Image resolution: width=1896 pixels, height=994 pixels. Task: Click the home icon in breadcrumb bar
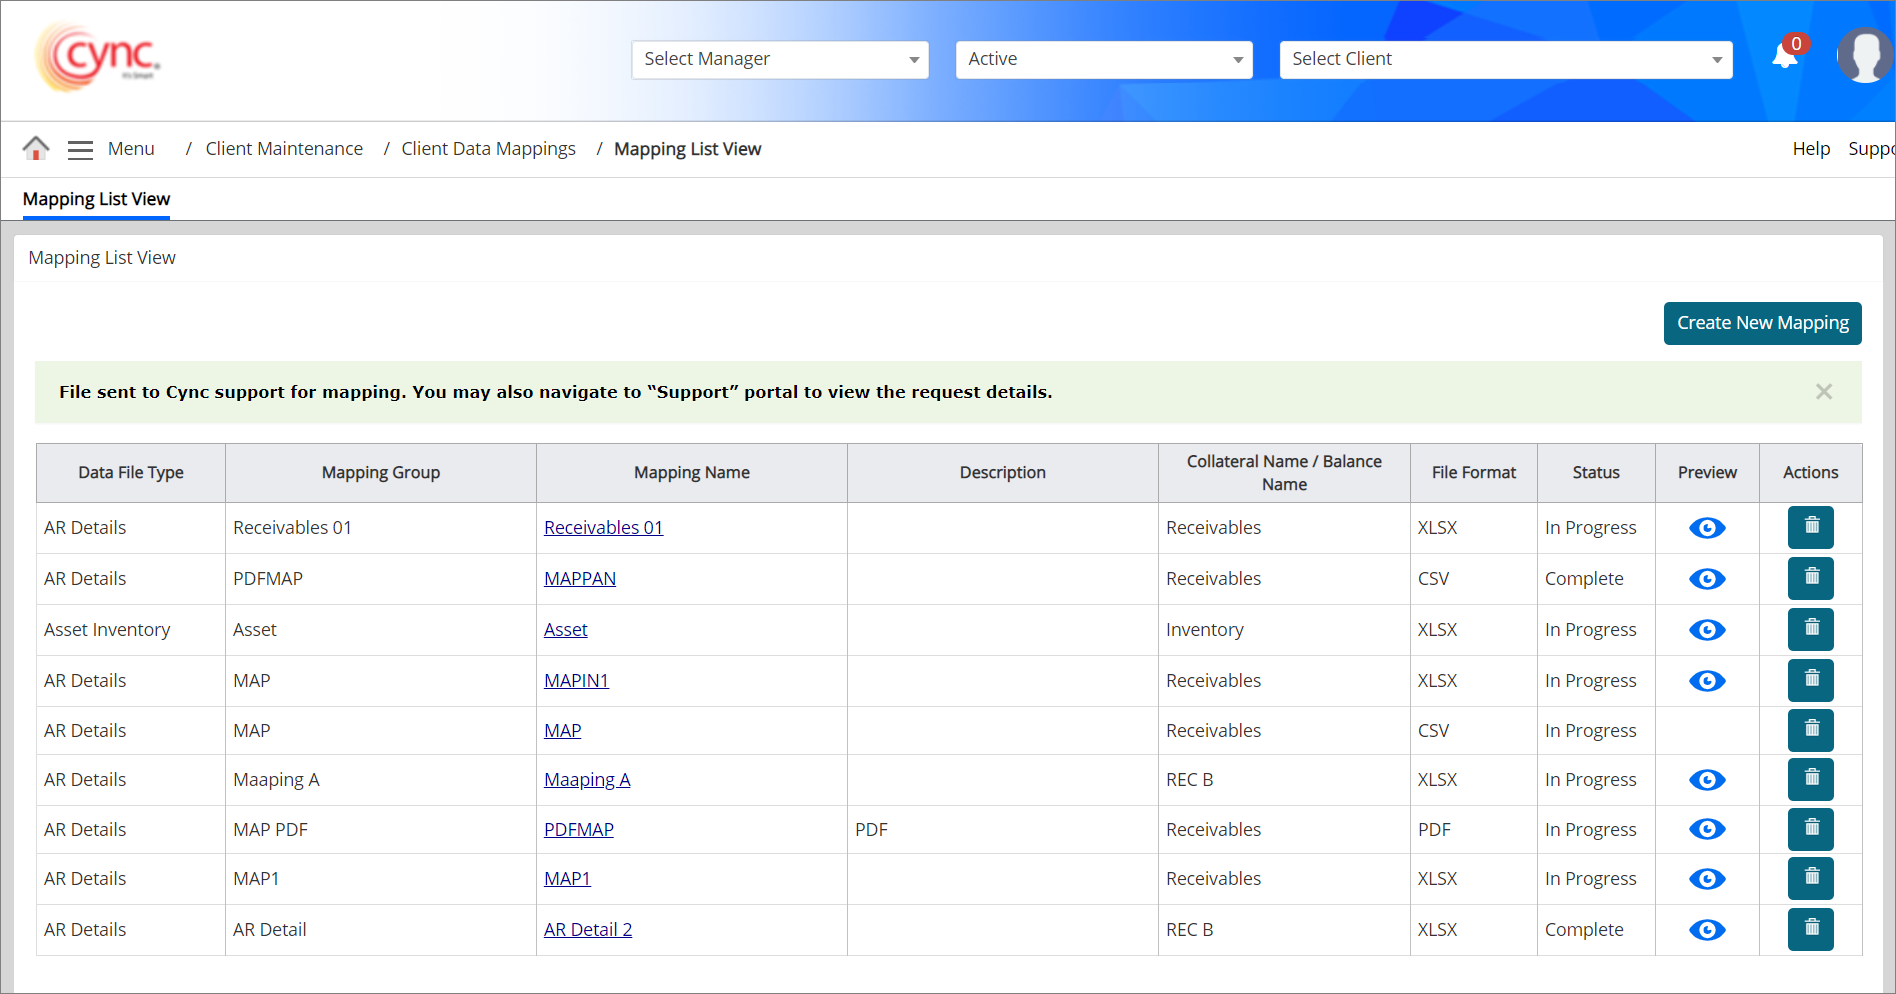(36, 149)
